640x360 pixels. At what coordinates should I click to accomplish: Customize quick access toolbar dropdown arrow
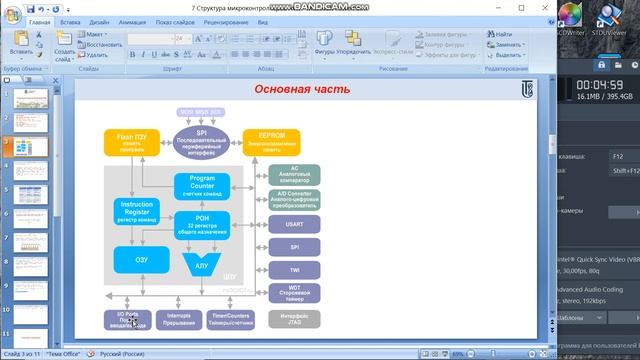point(68,9)
